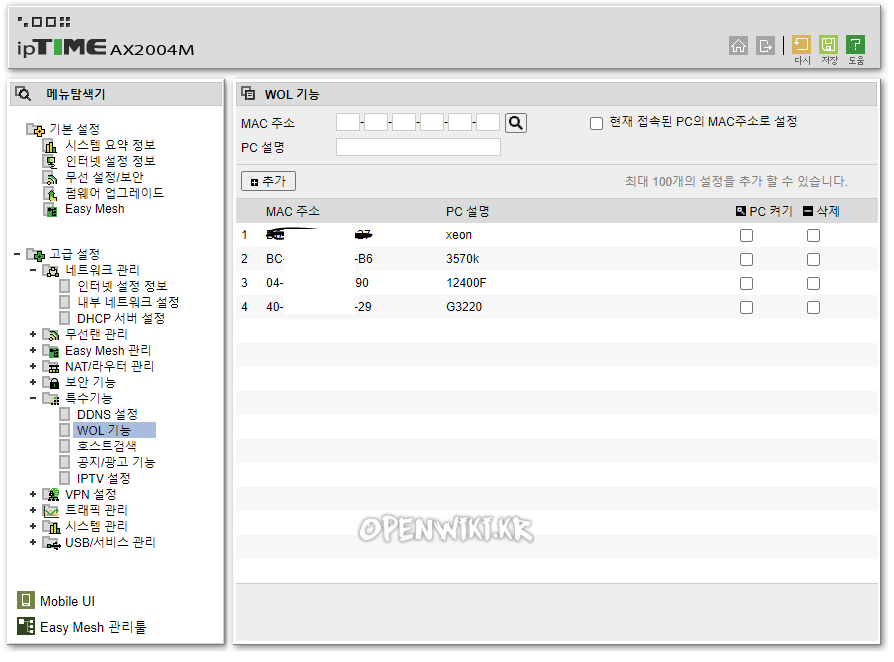894x662 pixels.
Task: Click the green 저장 save icon
Action: click(828, 44)
